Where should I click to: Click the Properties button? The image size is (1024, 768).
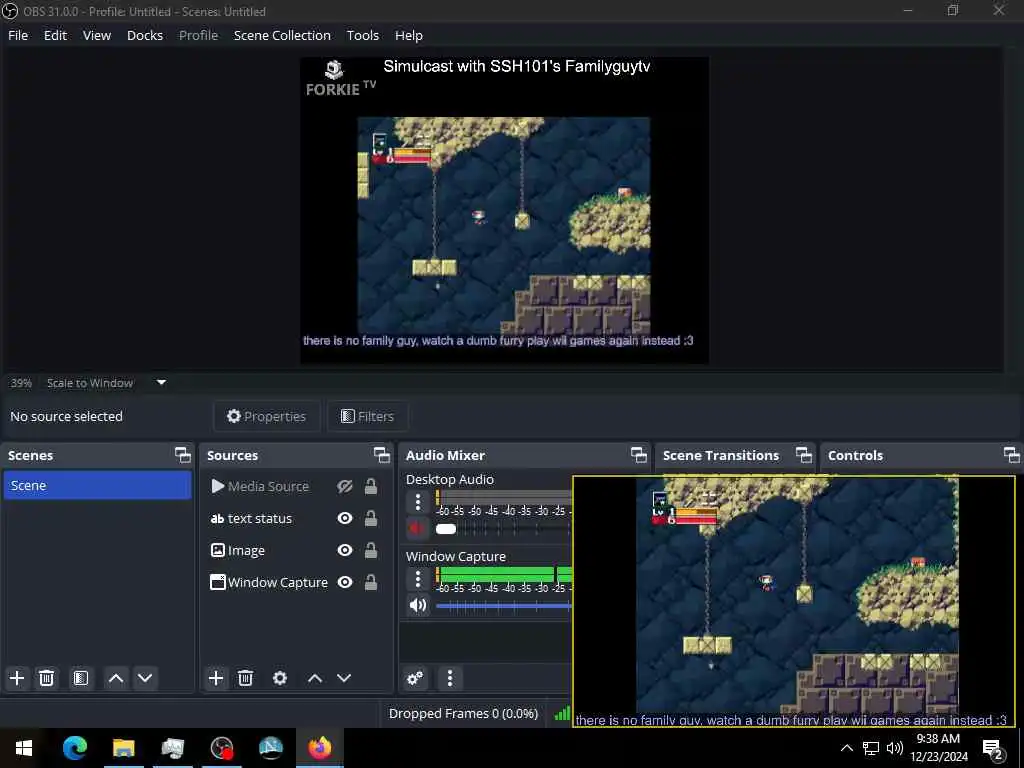[x=266, y=416]
